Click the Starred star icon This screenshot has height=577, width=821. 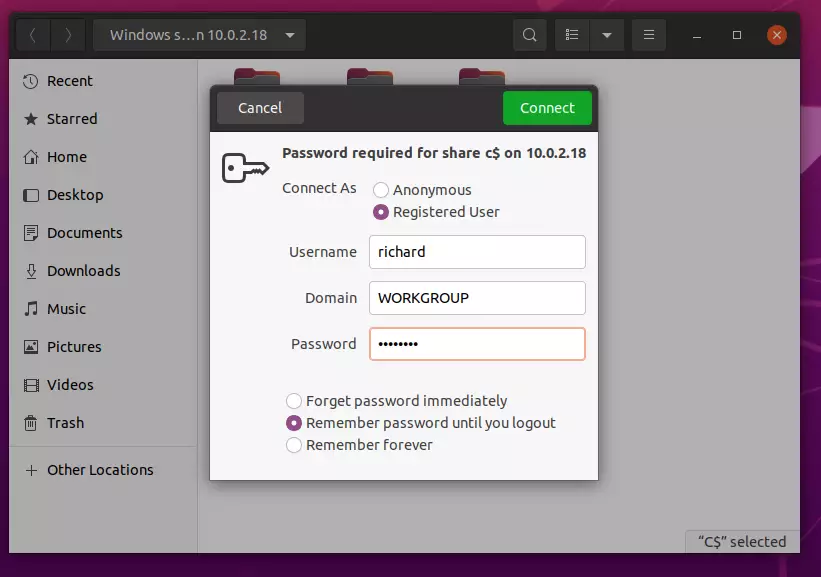click(x=31, y=119)
